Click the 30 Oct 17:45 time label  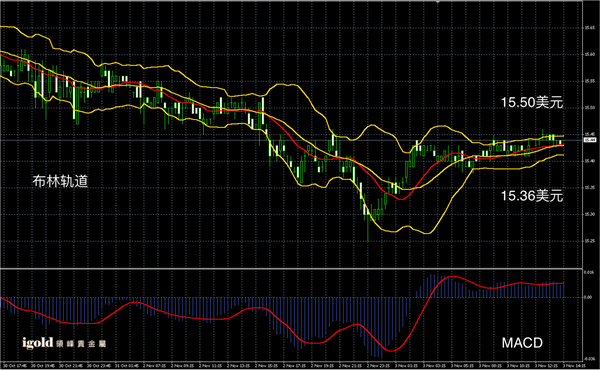click(15, 366)
